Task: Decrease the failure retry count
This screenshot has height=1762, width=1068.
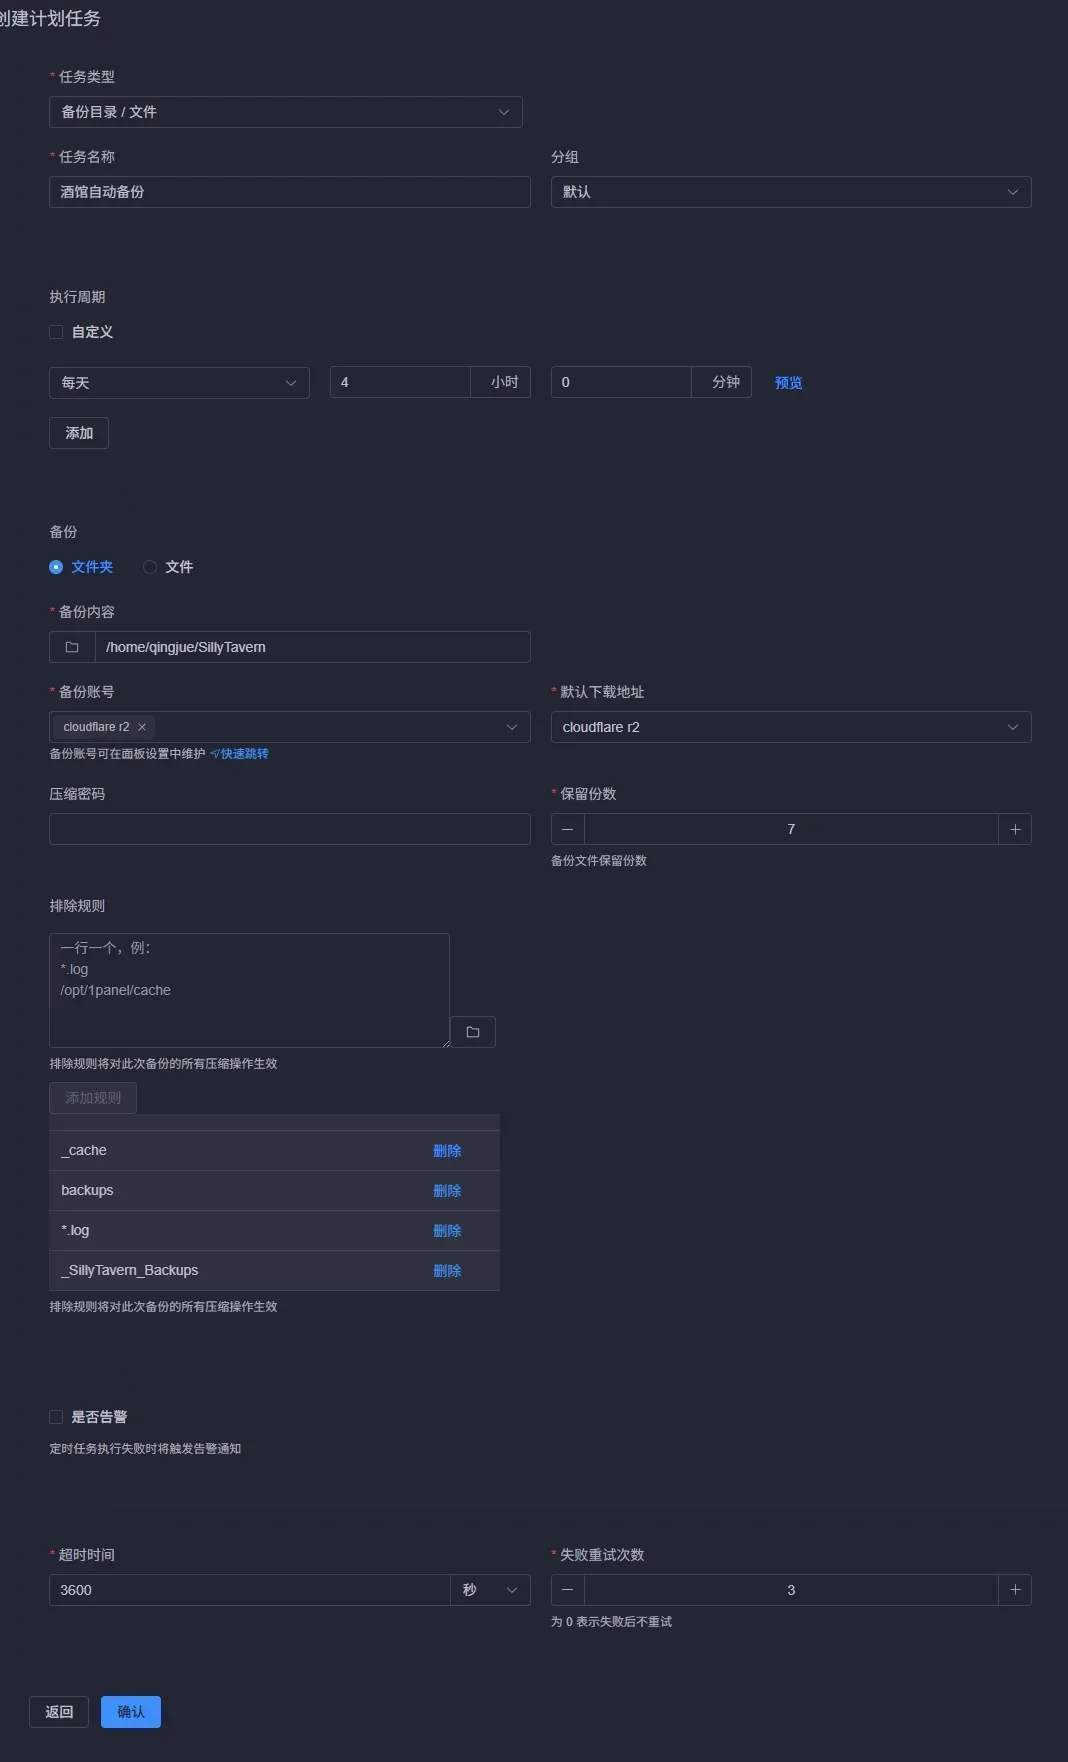Action: tap(568, 1590)
